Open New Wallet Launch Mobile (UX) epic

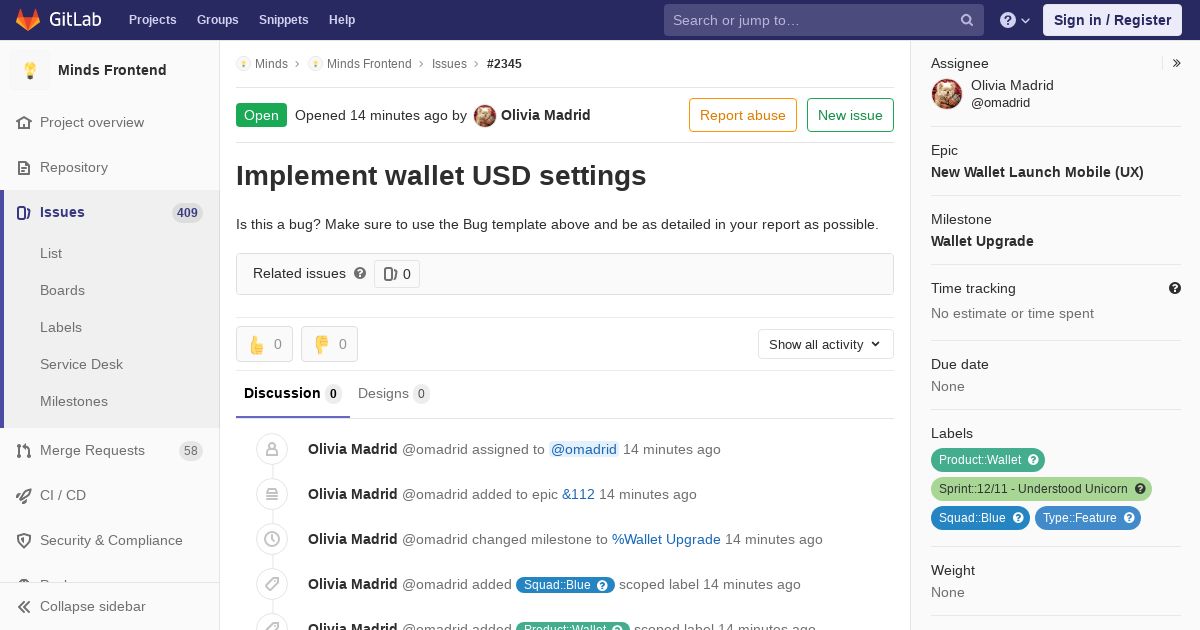click(1037, 172)
